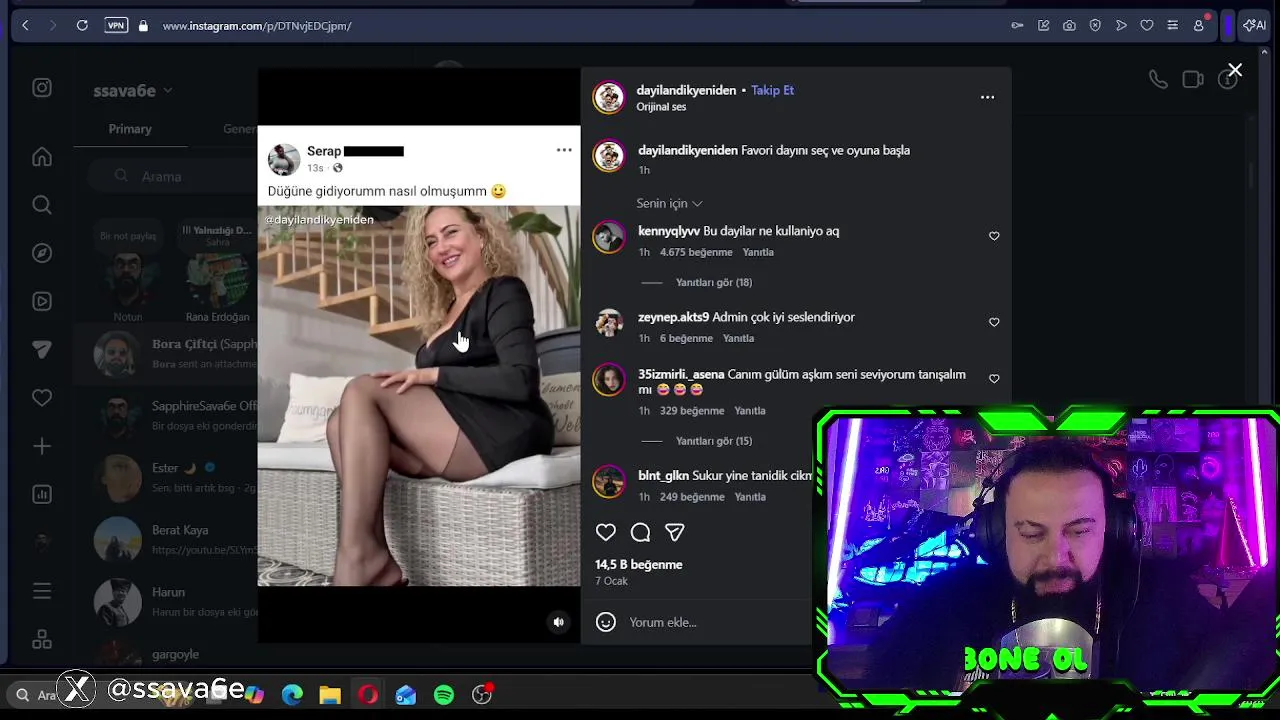The image size is (1280, 720).
Task: Open the Bora Çiftçi conversation
Action: coord(166,354)
